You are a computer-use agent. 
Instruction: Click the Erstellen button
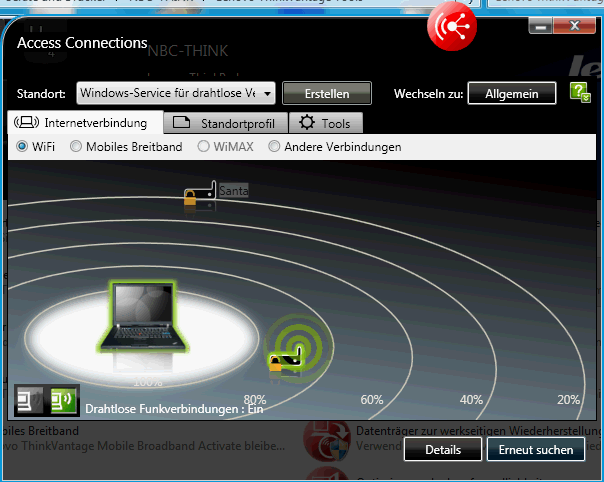point(327,93)
